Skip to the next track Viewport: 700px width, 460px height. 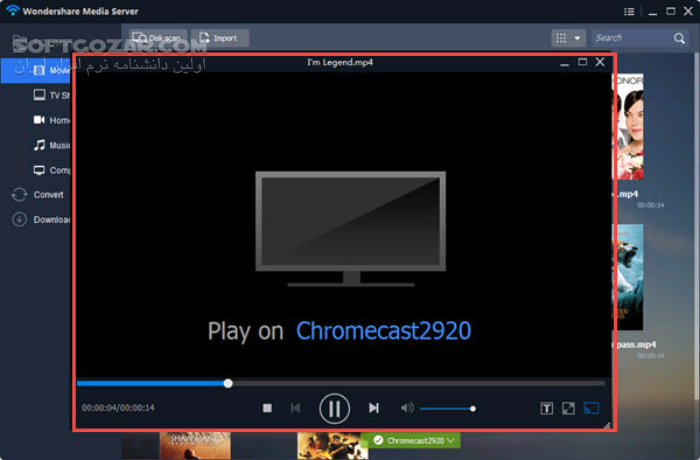coord(374,408)
